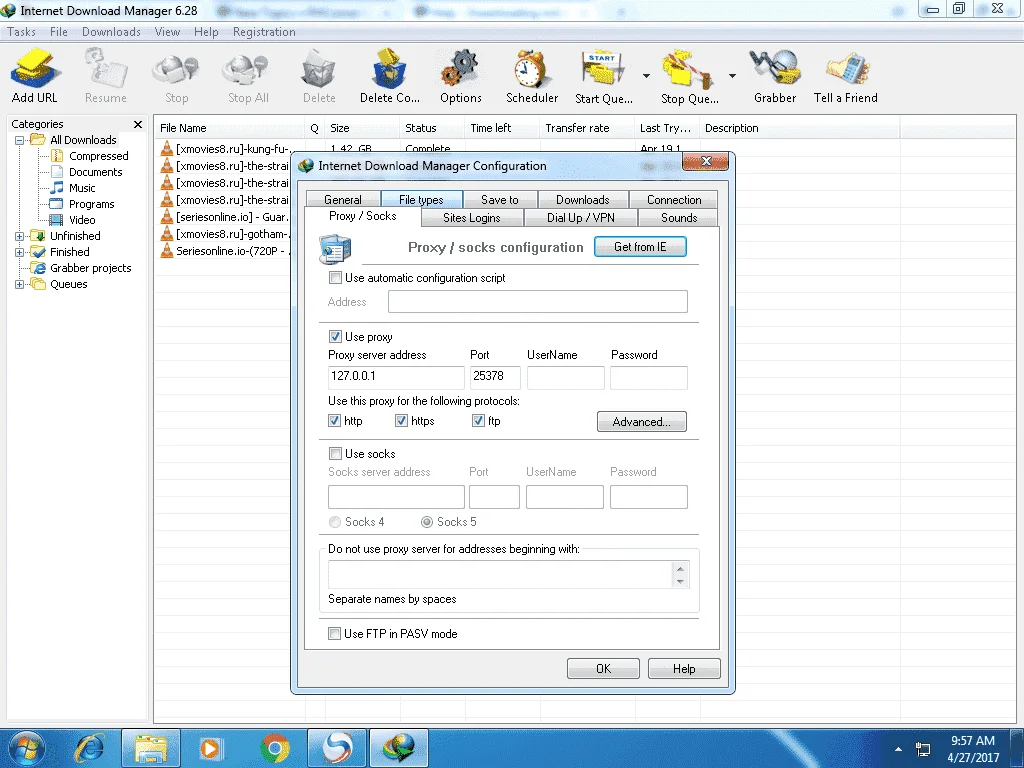The height and width of the screenshot is (768, 1024).
Task: Click the Delete toolbar icon
Action: click(318, 69)
